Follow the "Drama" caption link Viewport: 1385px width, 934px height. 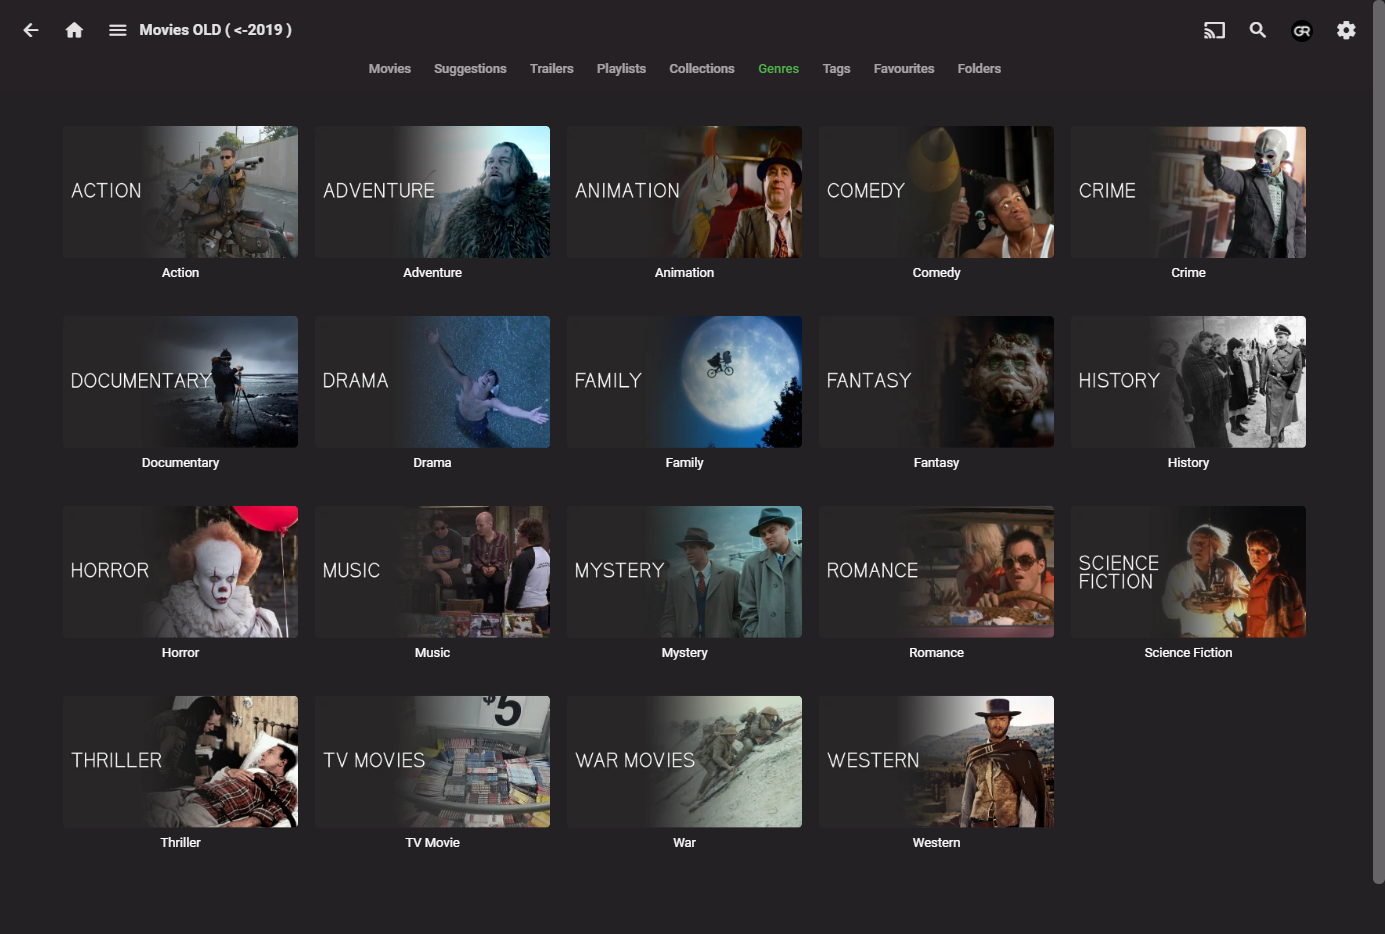tap(432, 463)
